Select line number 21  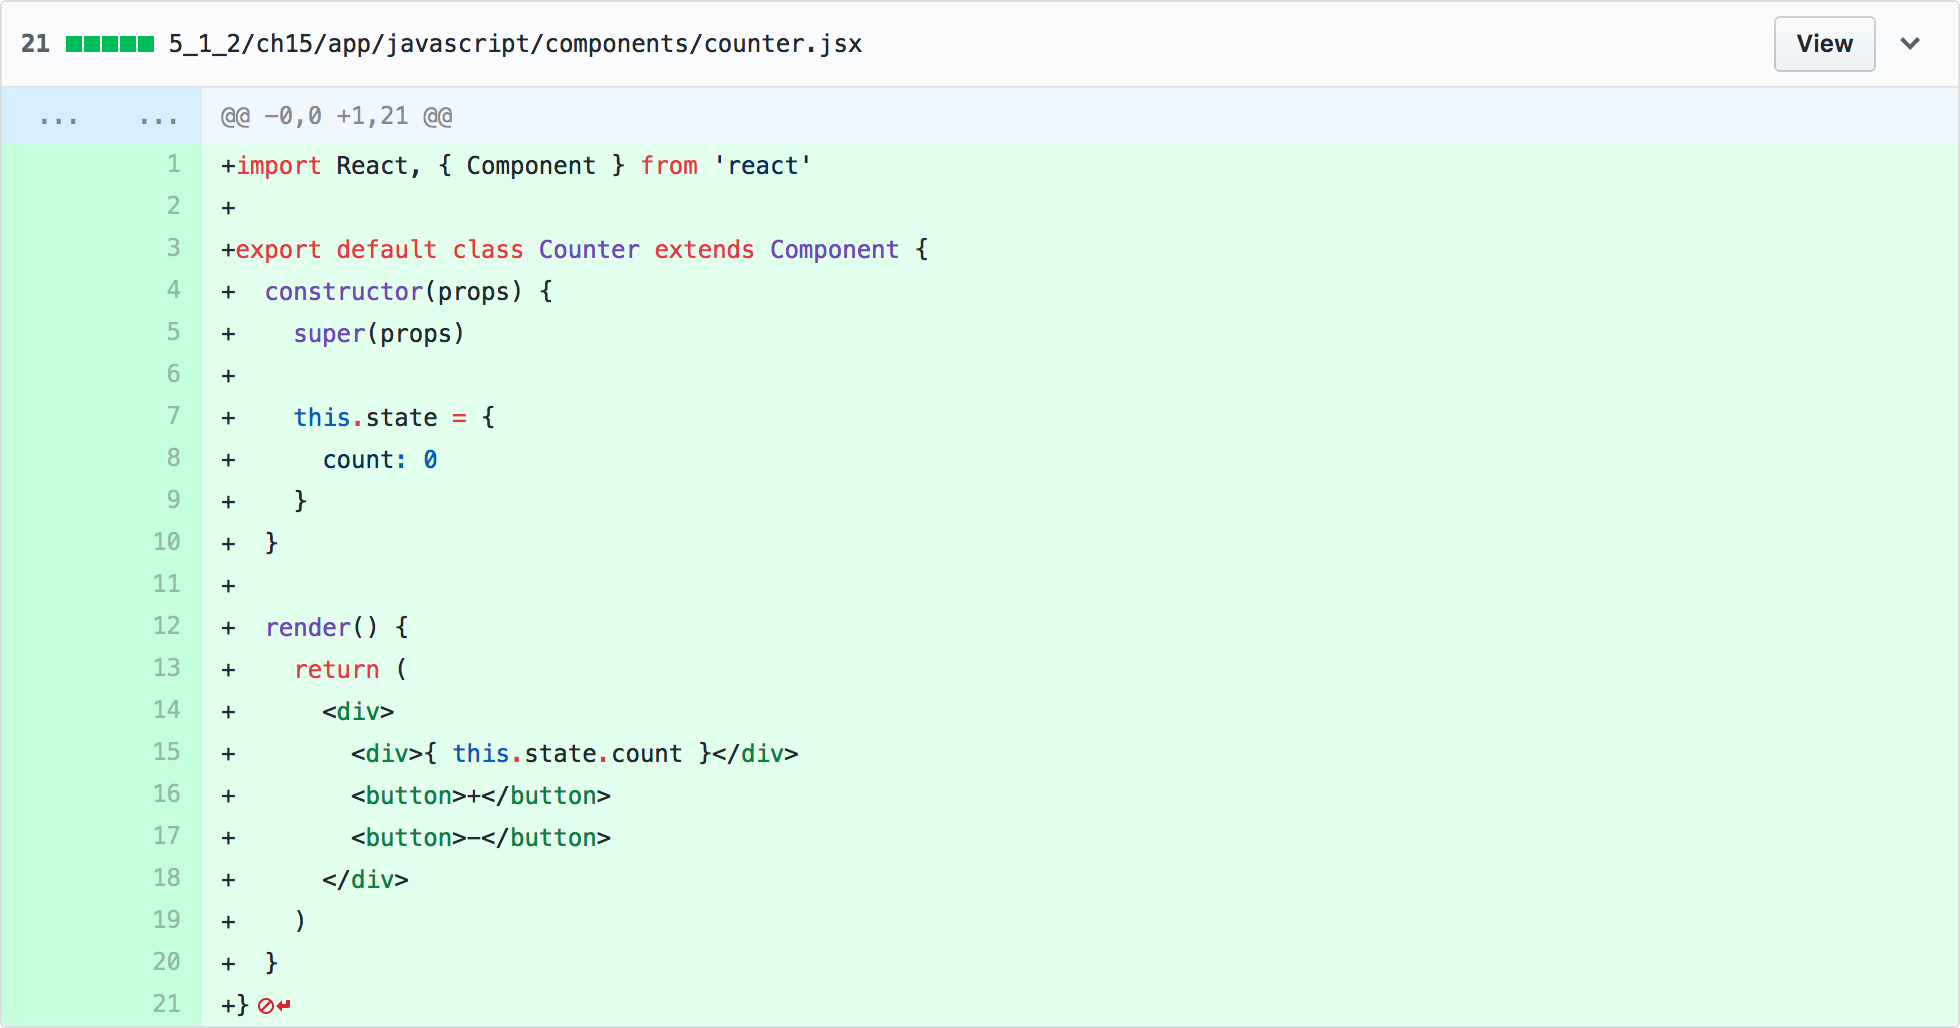[167, 1004]
